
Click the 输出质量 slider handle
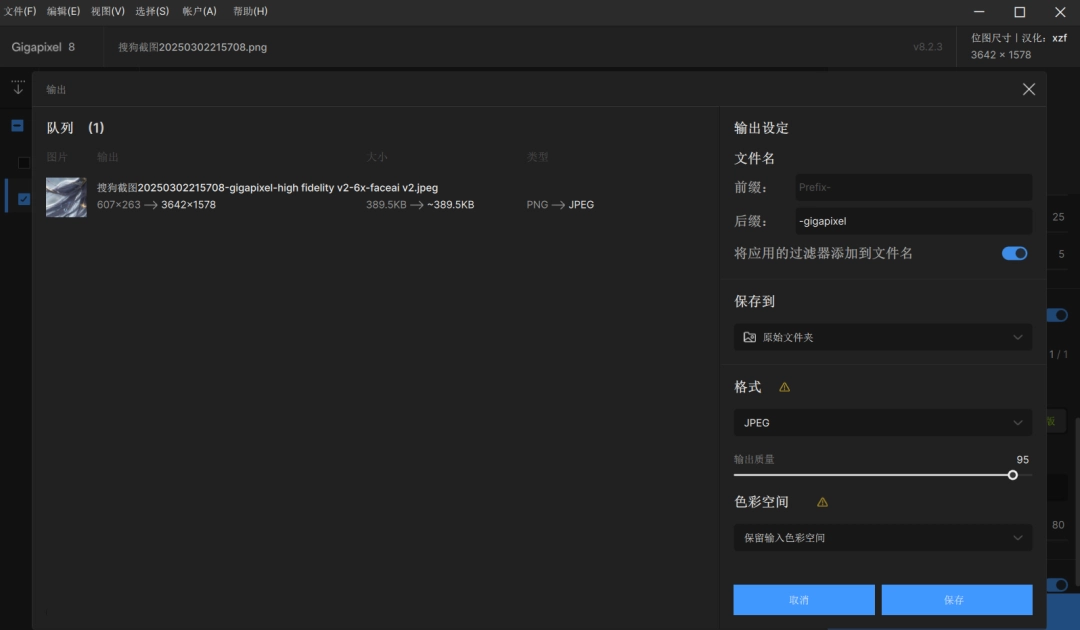[1012, 475]
